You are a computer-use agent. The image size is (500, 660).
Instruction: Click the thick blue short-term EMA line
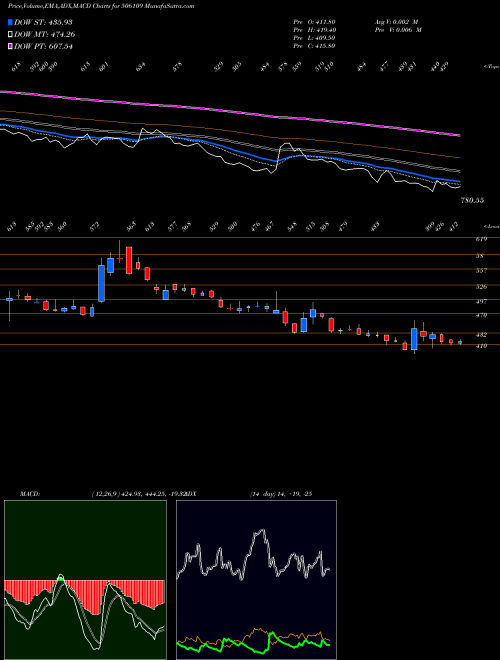(x=230, y=151)
